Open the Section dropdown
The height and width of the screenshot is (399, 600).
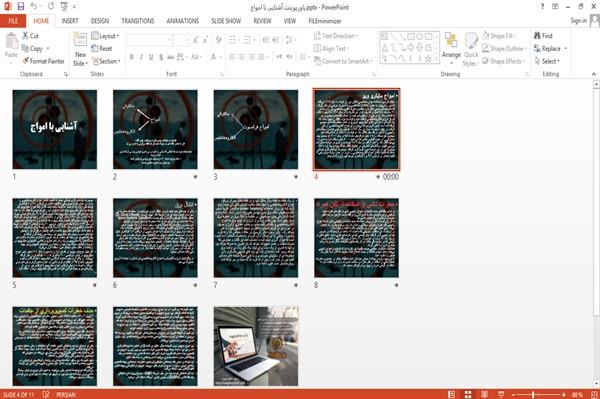click(106, 61)
